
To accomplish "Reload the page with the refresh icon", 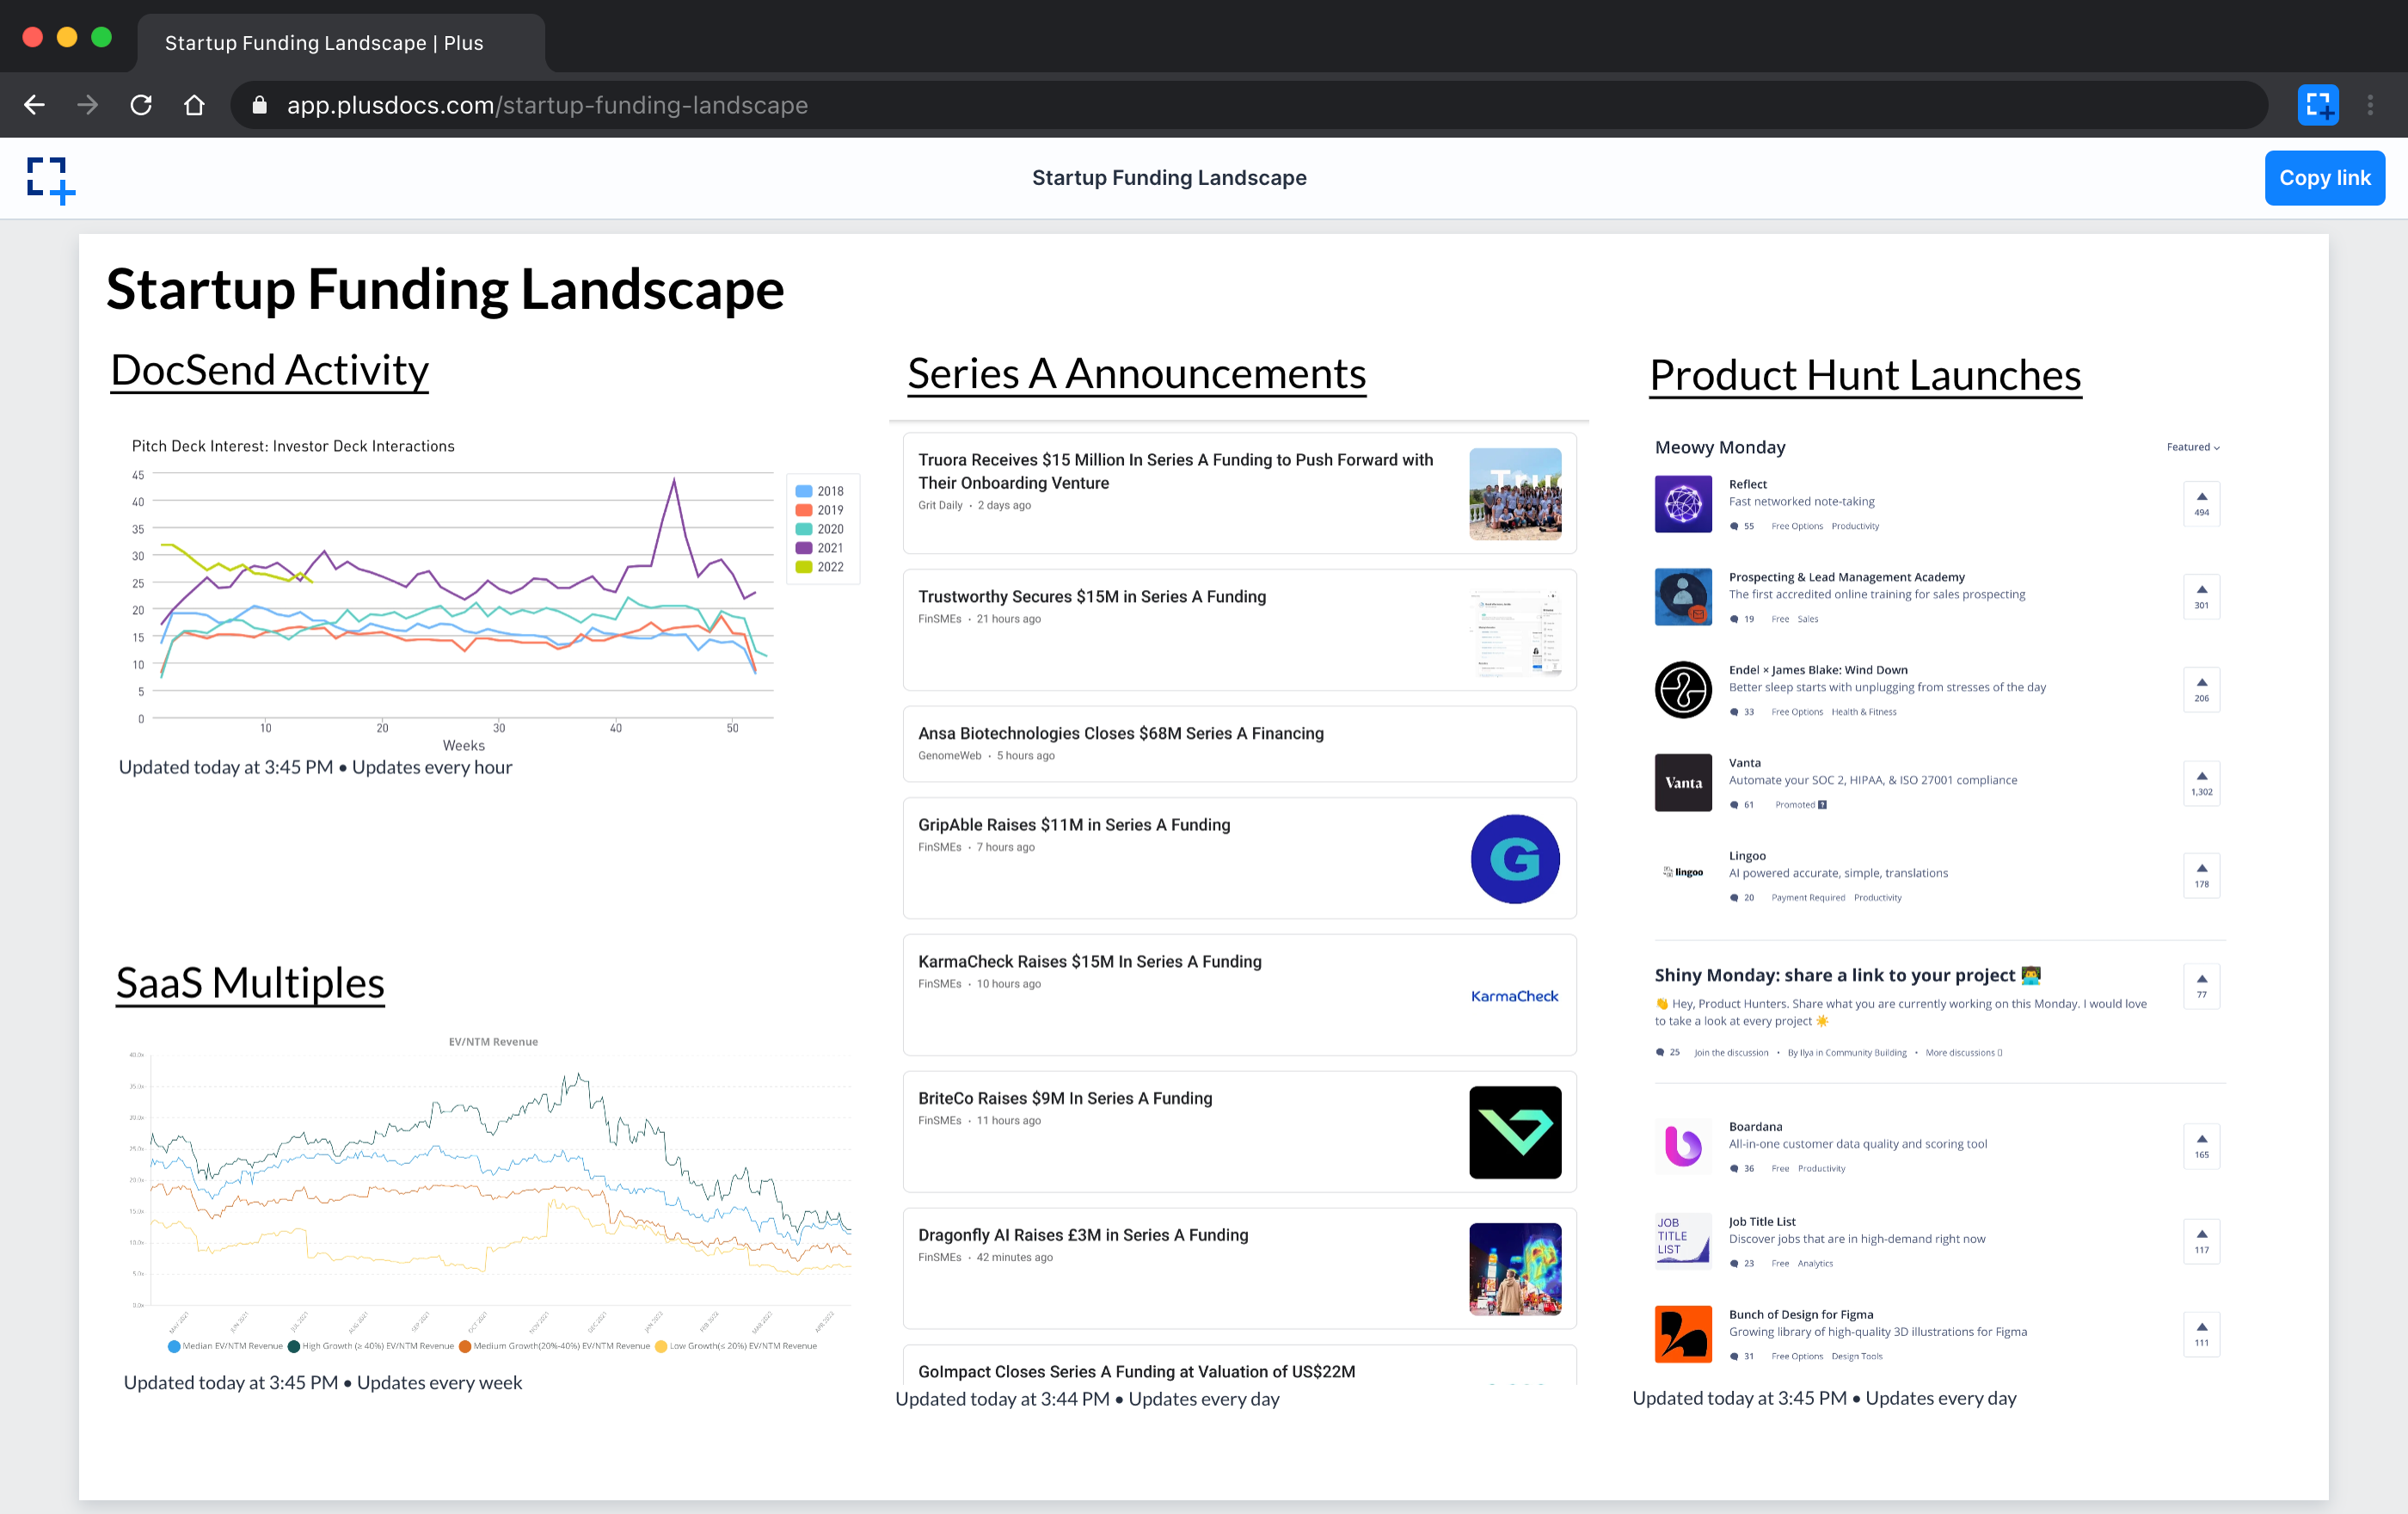I will (141, 105).
